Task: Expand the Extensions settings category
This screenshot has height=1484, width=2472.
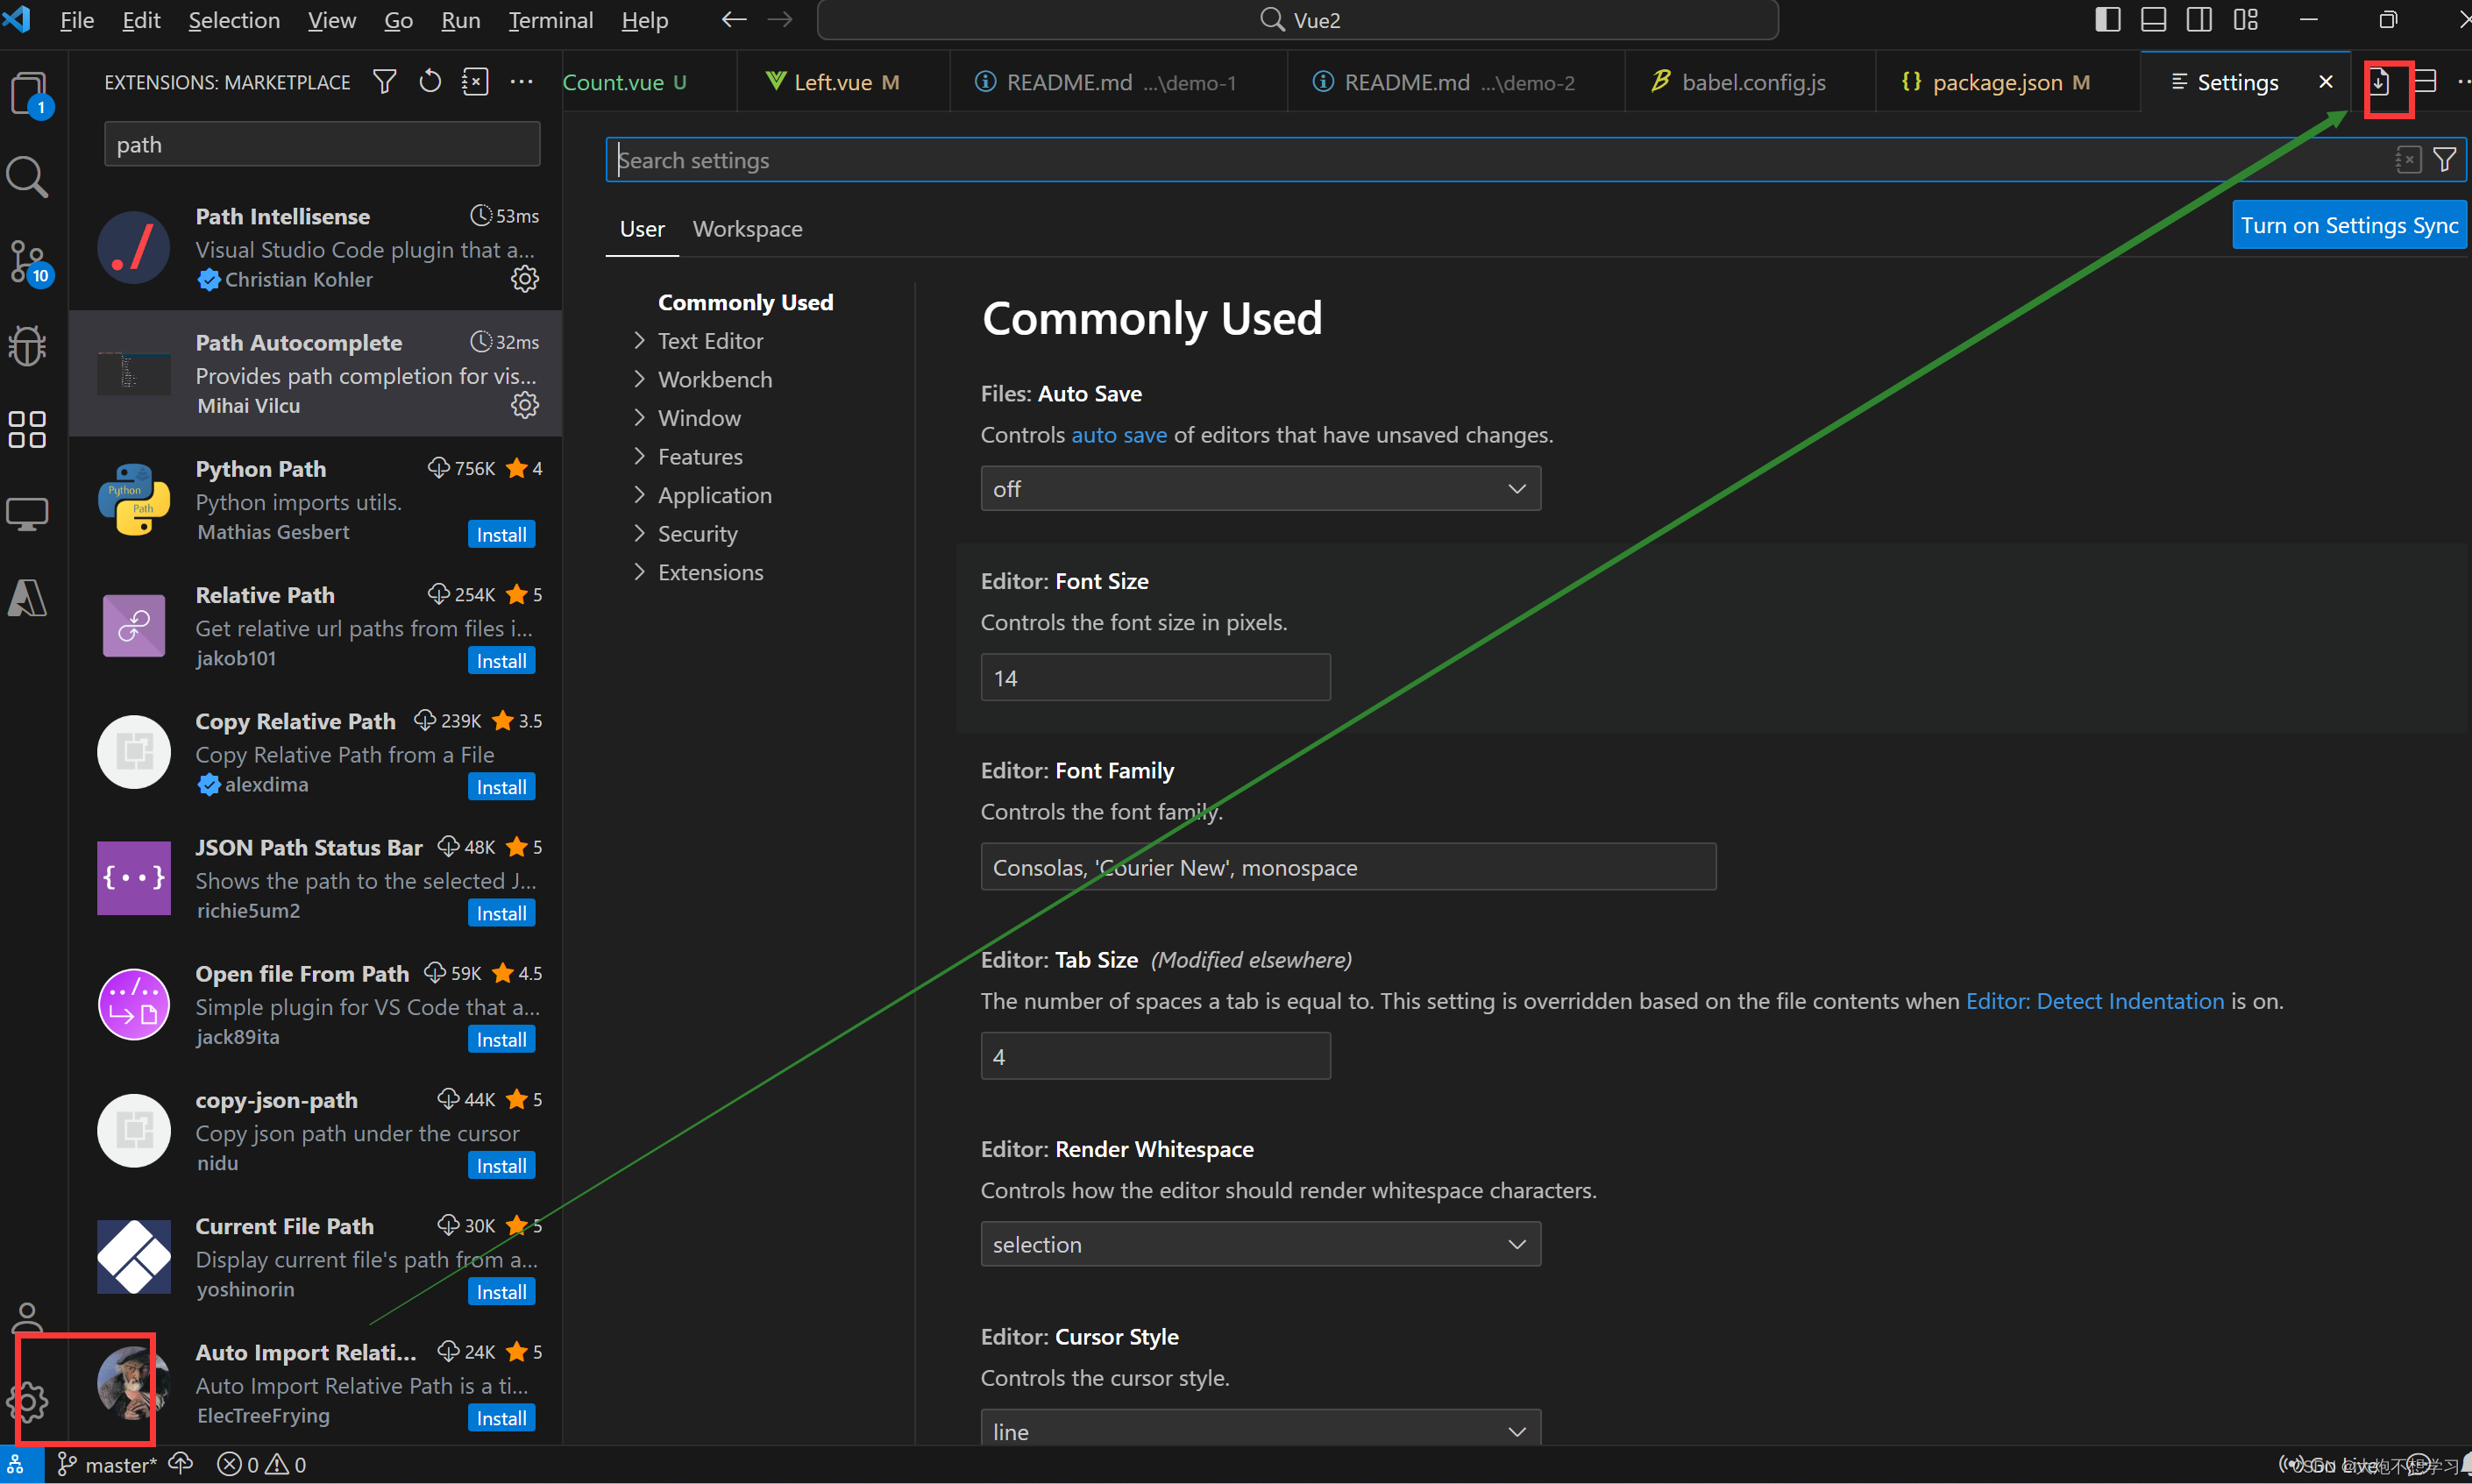Action: pyautogui.click(x=710, y=573)
